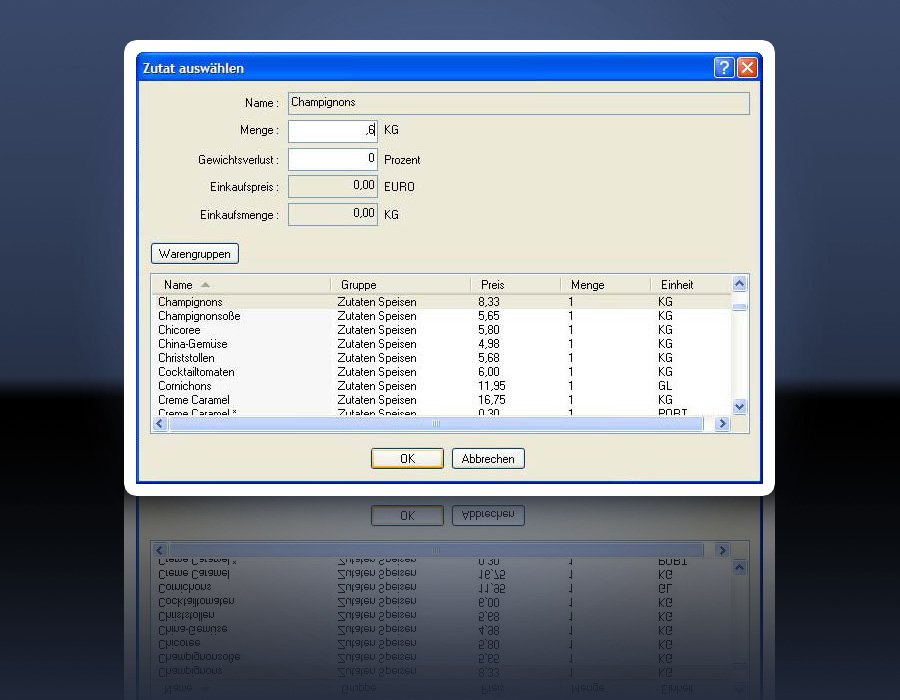900x700 pixels.
Task: Click price 4,98 in the China-Gemüse row
Action: 488,344
